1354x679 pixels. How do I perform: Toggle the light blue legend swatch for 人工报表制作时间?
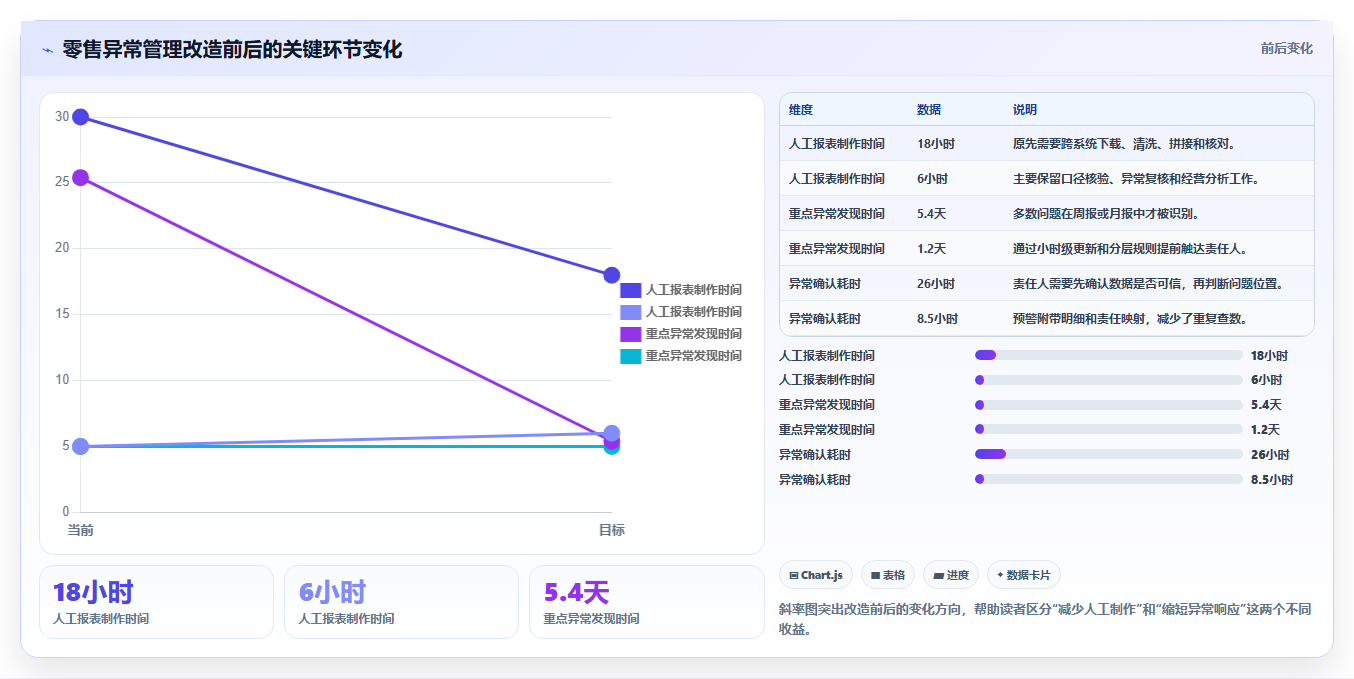click(630, 312)
